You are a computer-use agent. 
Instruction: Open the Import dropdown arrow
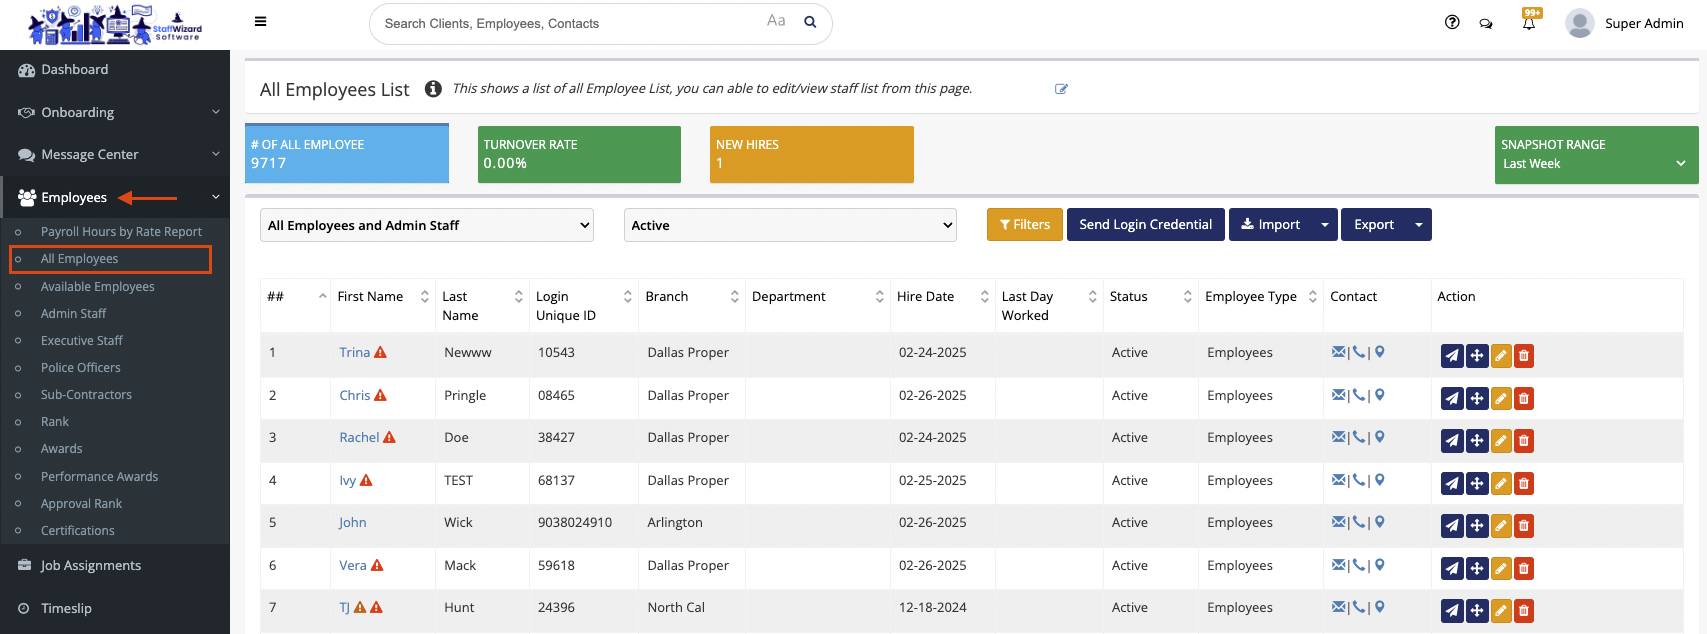(x=1325, y=225)
